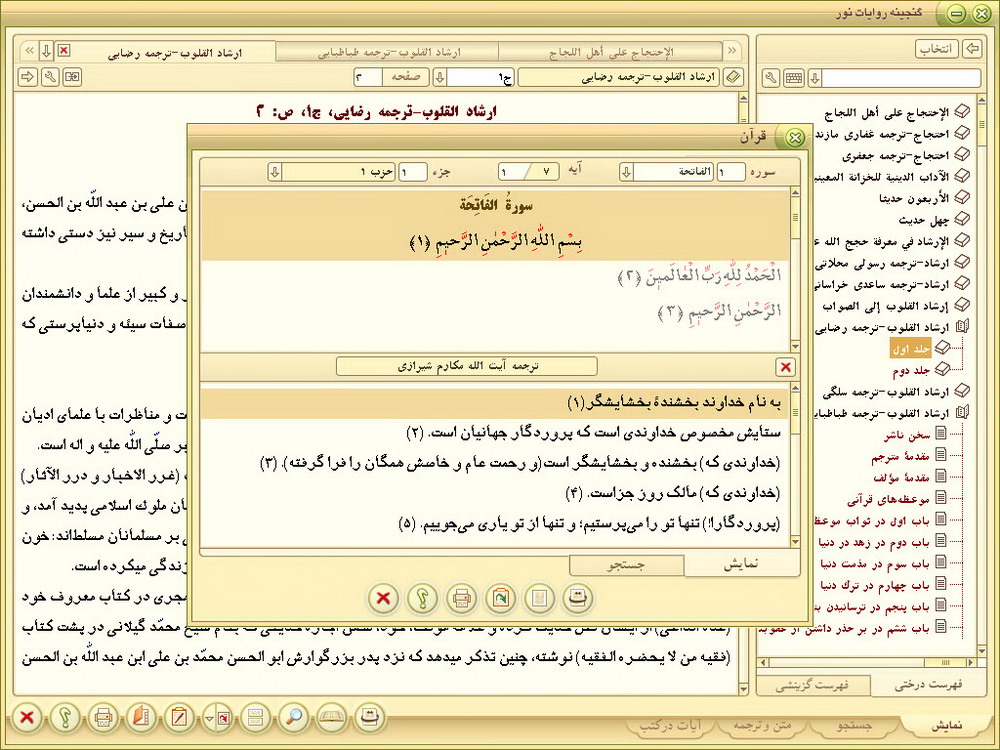Click the back arrow icon at library panel top
This screenshot has height=750, width=1000.
click(x=972, y=48)
